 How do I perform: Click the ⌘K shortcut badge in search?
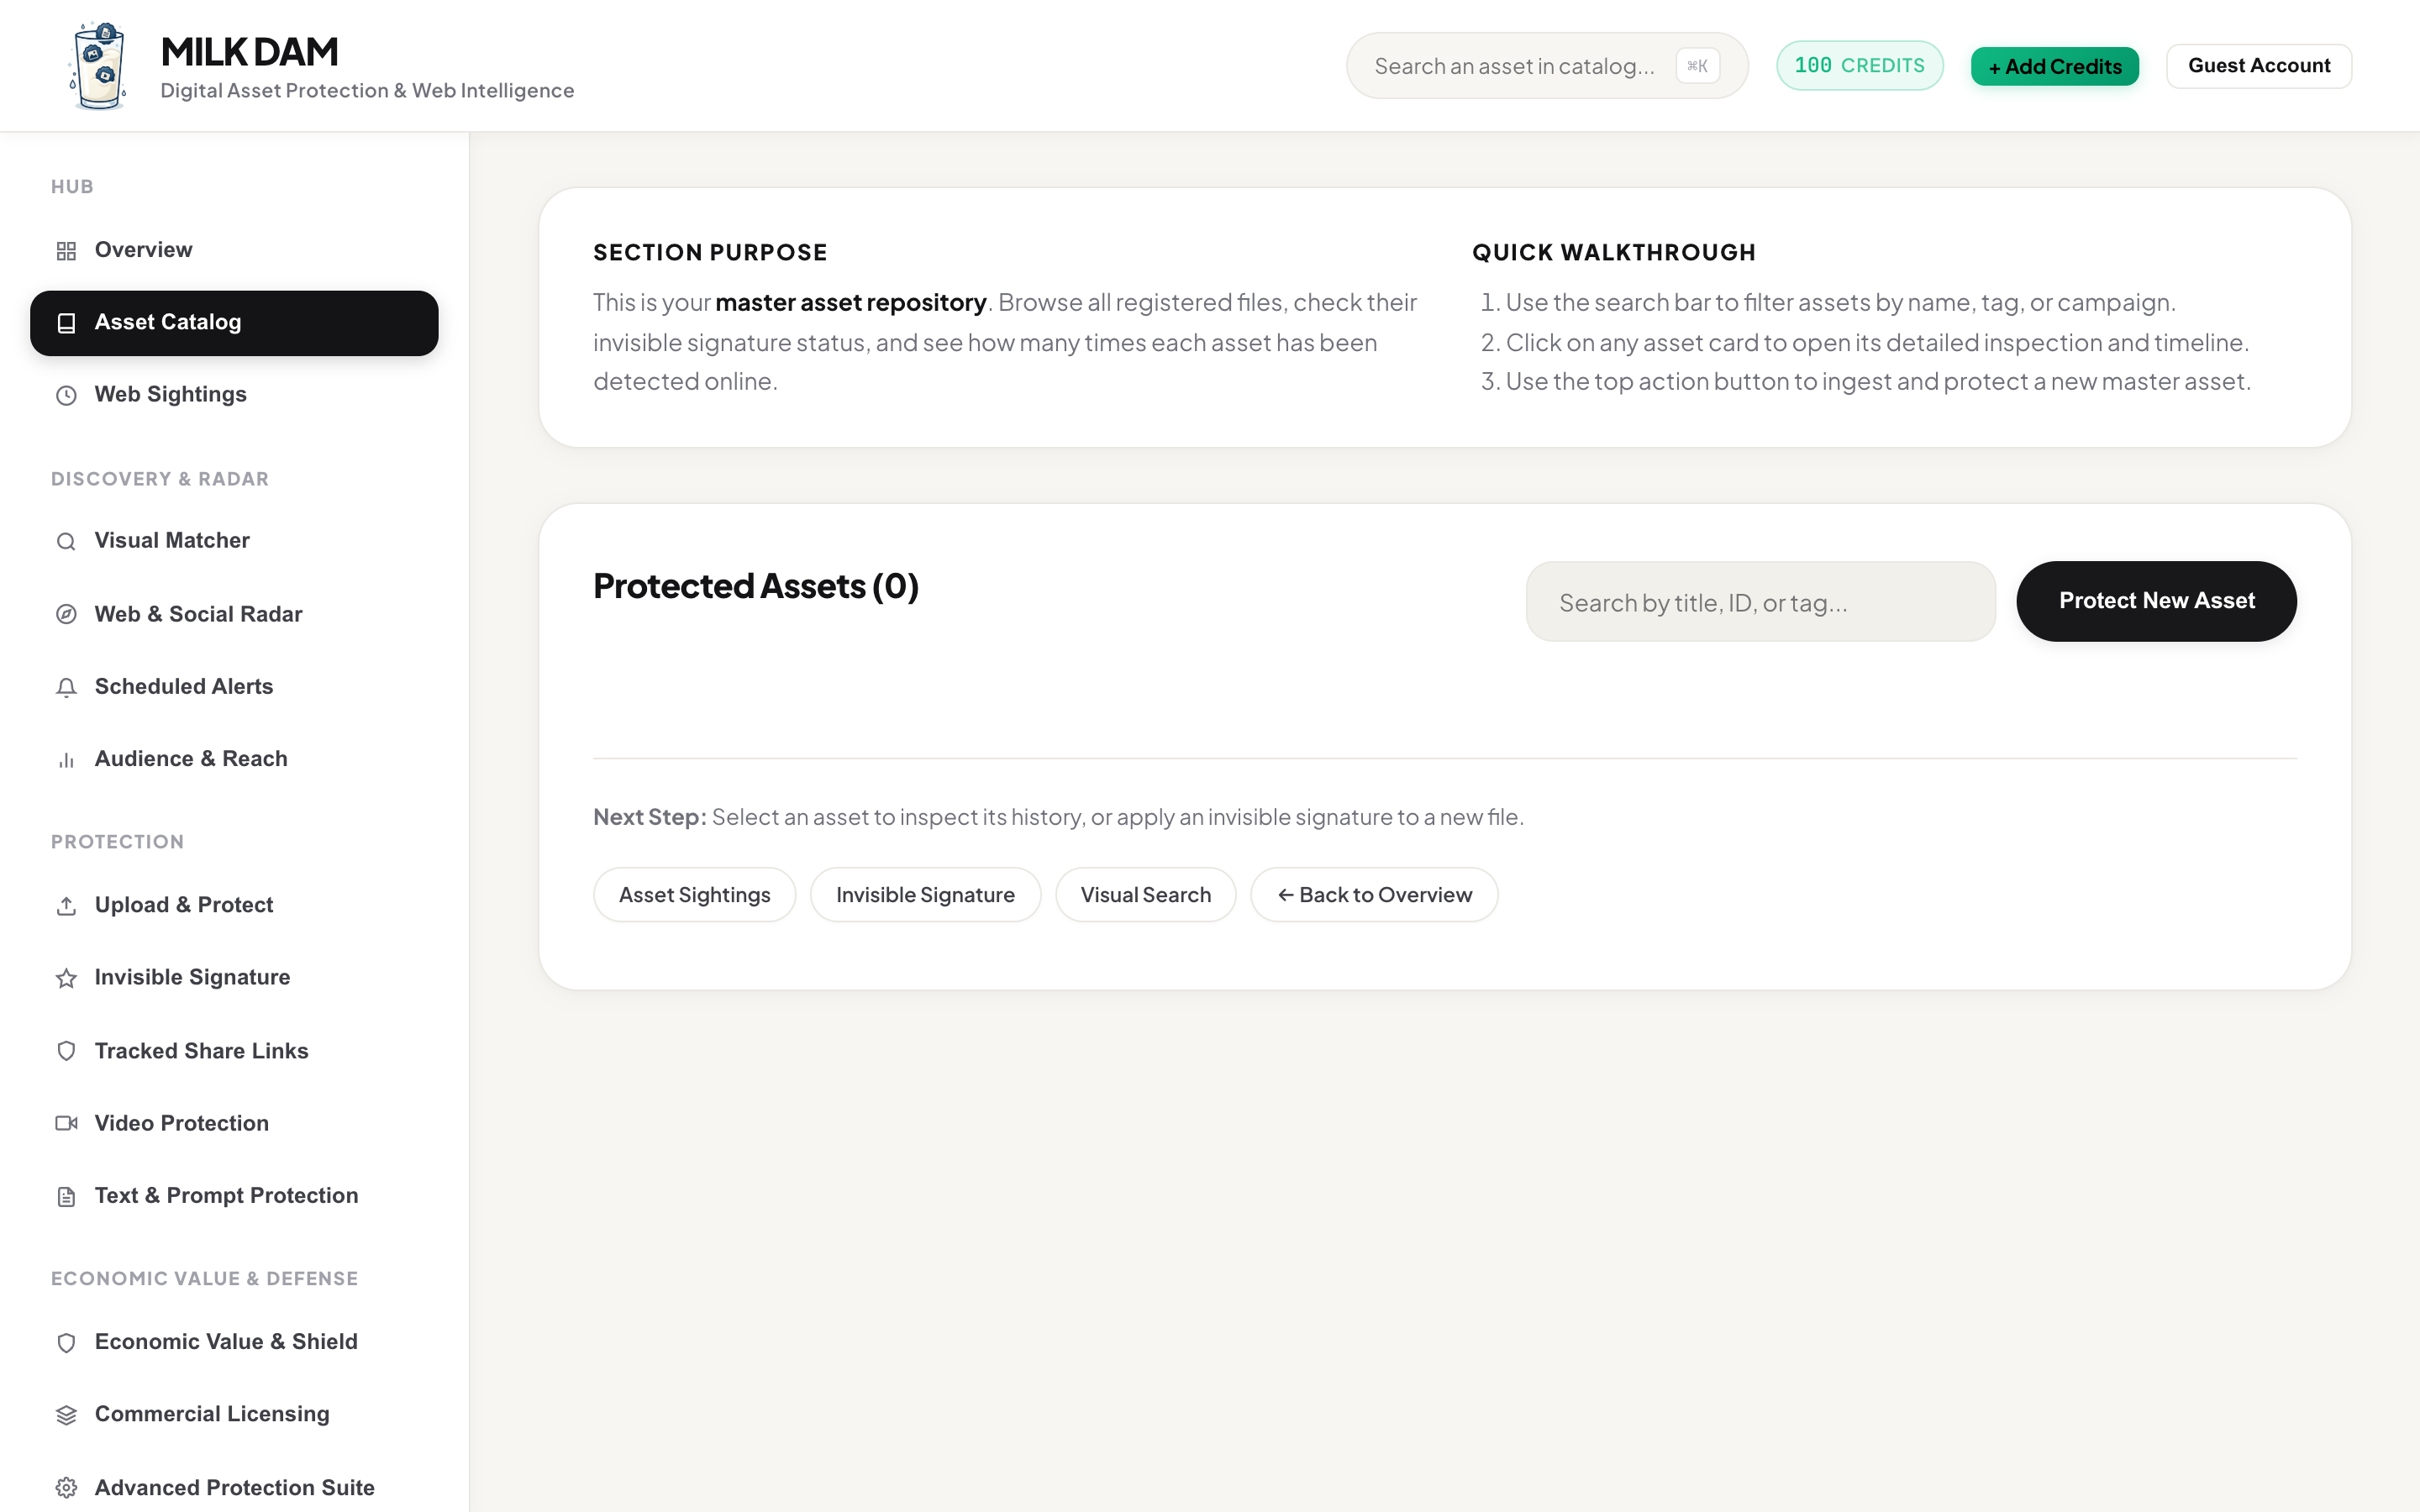pos(1697,66)
